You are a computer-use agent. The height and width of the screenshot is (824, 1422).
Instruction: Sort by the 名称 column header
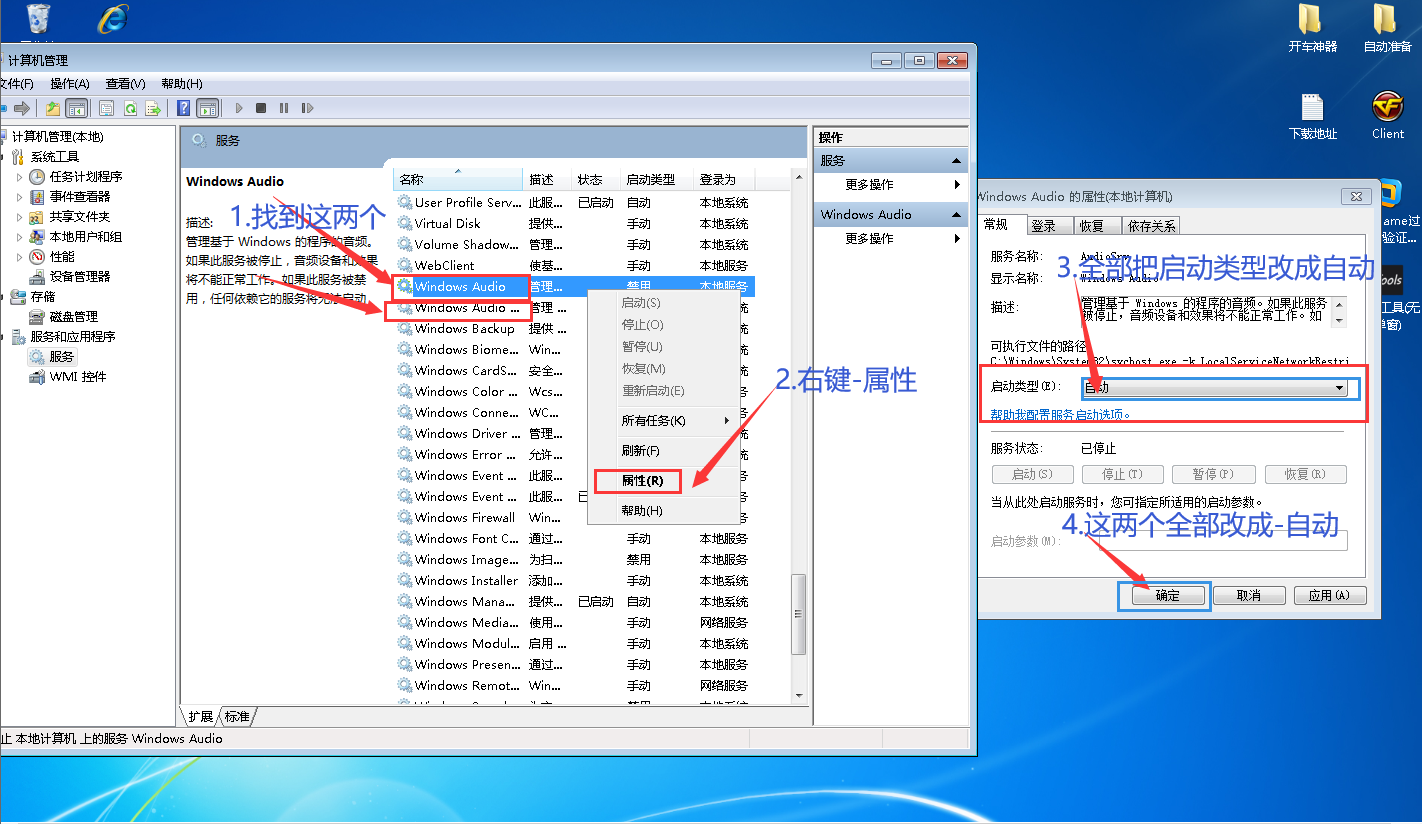click(458, 180)
